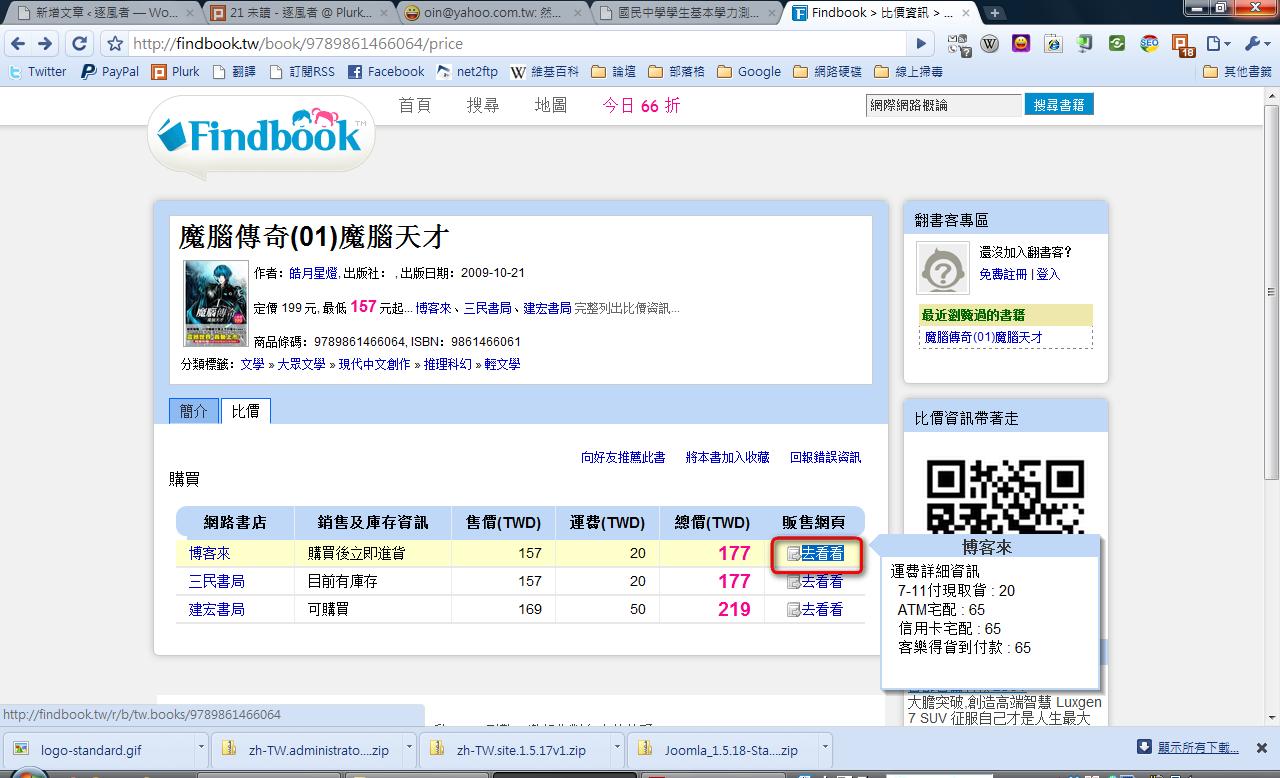Open the PayPal bookmark
The width and height of the screenshot is (1280, 778).
(x=110, y=72)
